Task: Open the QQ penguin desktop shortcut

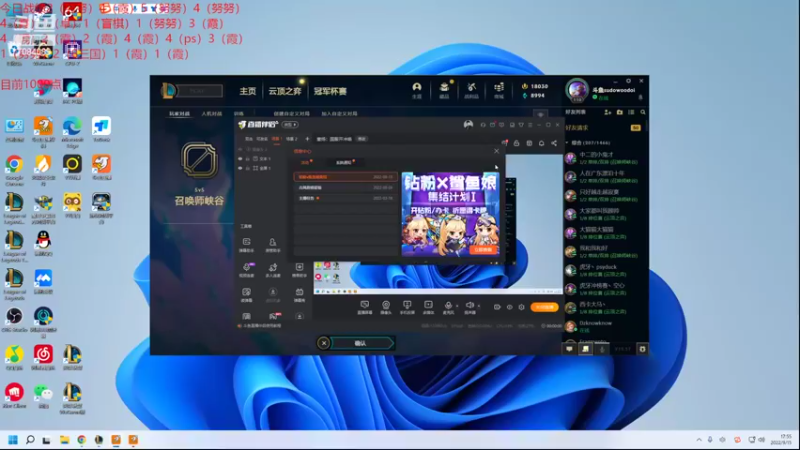Action: tap(43, 243)
